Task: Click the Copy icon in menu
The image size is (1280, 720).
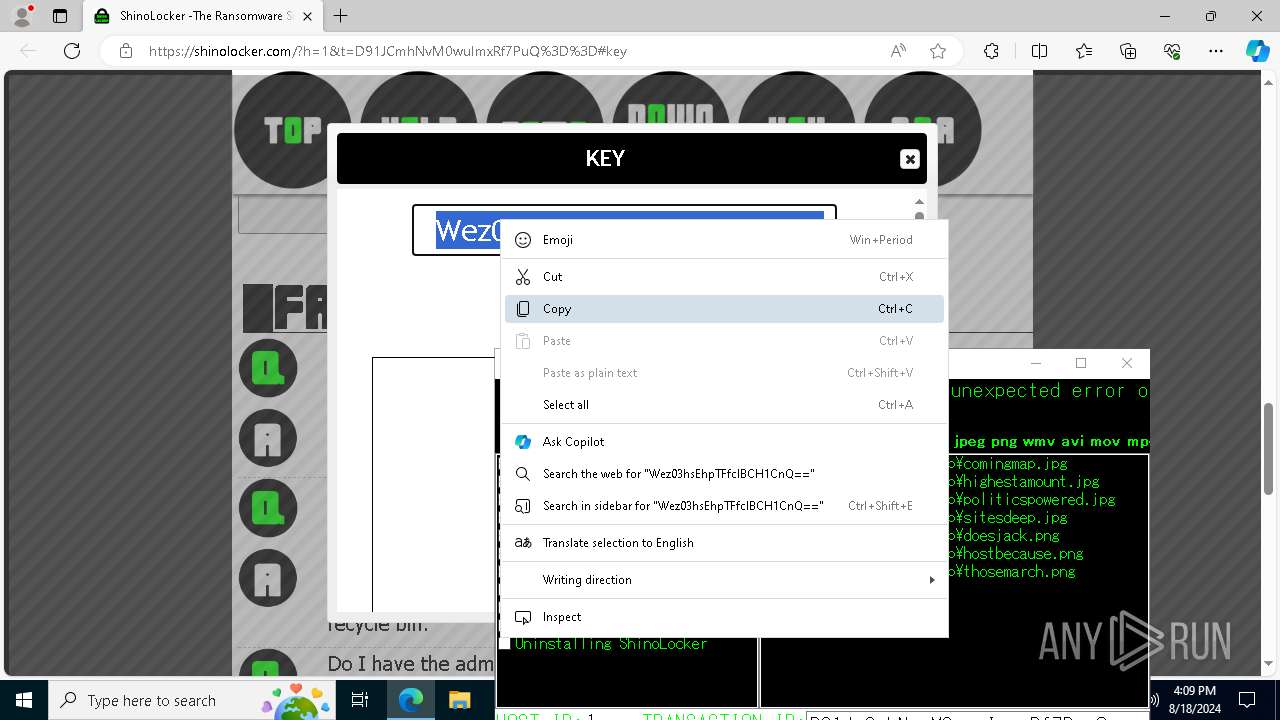Action: point(523,309)
